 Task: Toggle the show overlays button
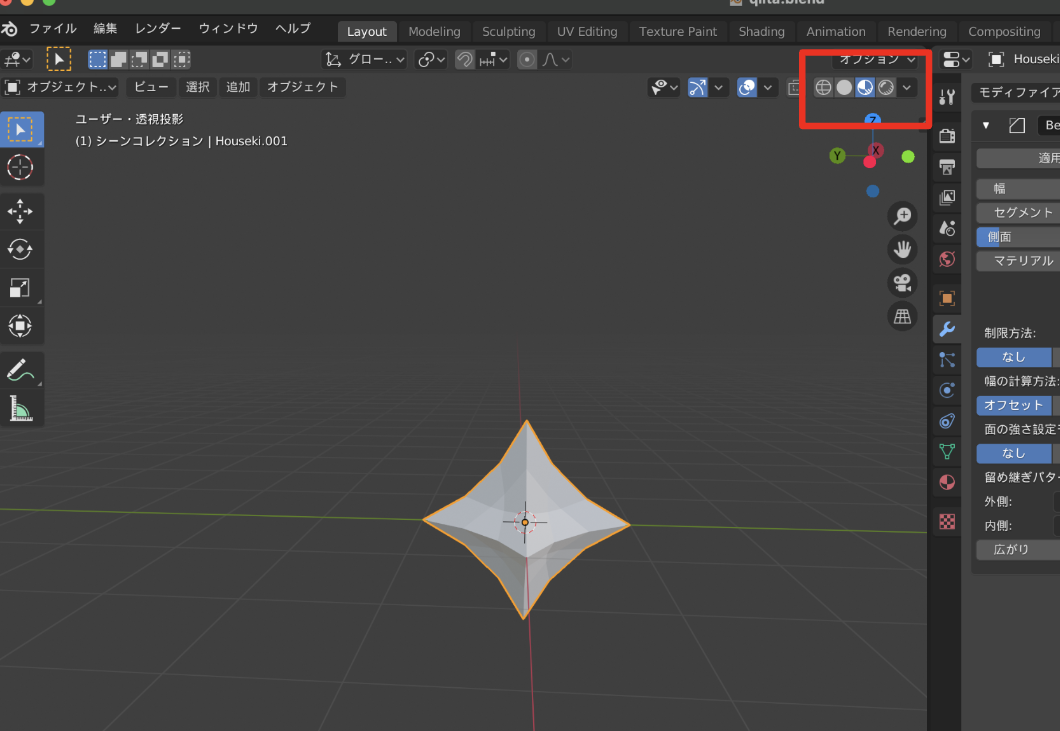[x=747, y=87]
